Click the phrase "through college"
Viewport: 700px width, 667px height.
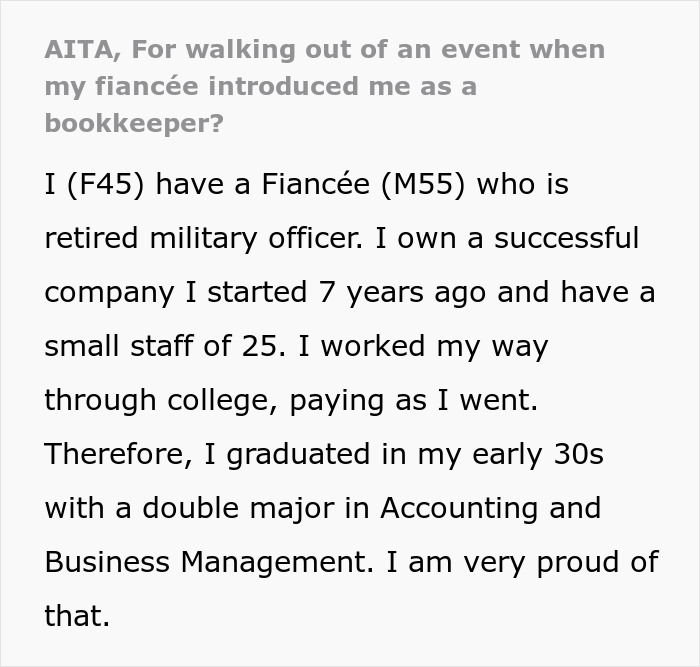tap(158, 401)
